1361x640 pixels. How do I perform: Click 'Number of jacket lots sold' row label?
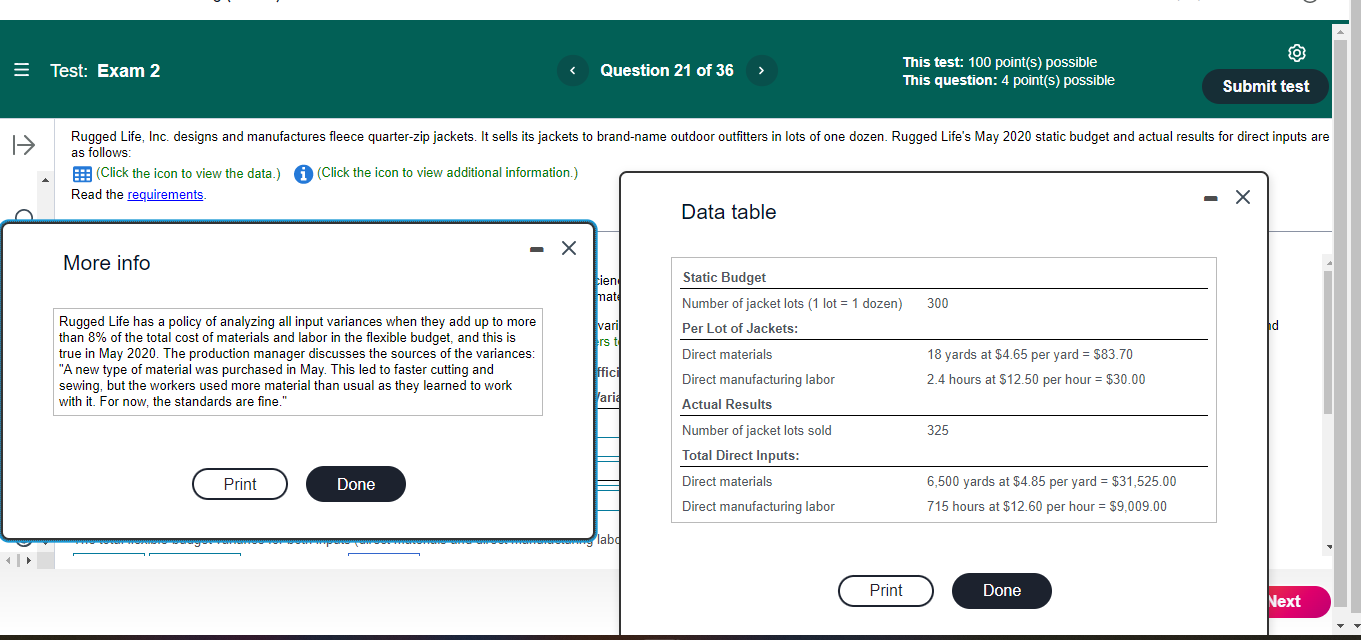point(757,430)
